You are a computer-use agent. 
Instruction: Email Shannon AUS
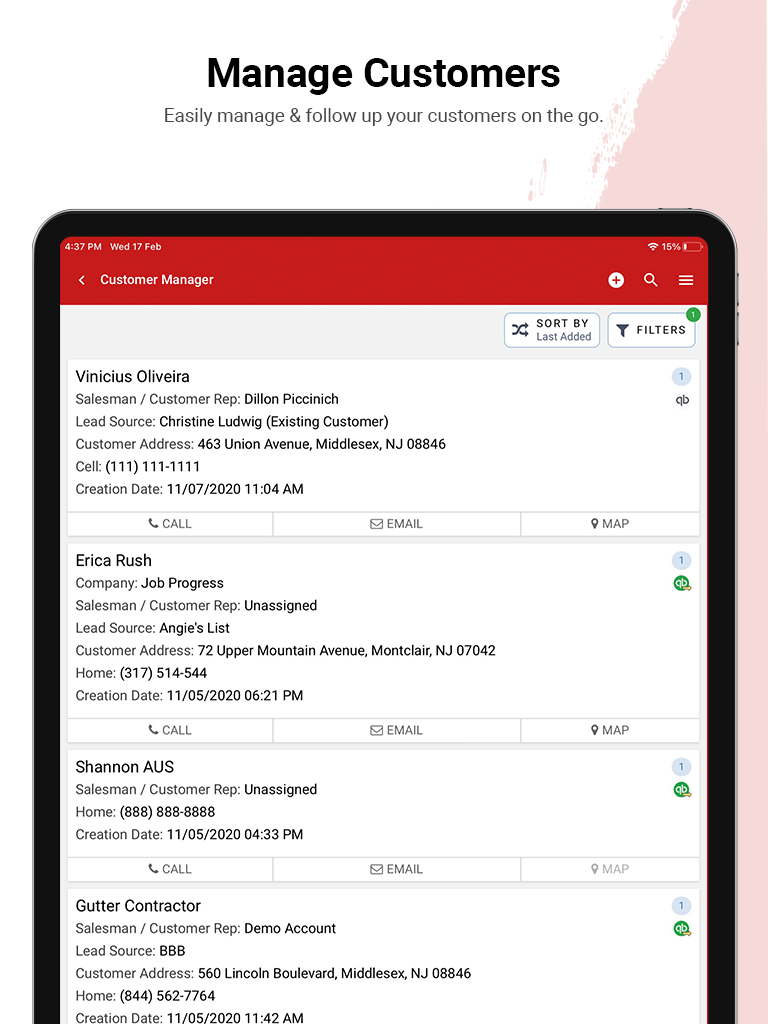[x=396, y=869]
